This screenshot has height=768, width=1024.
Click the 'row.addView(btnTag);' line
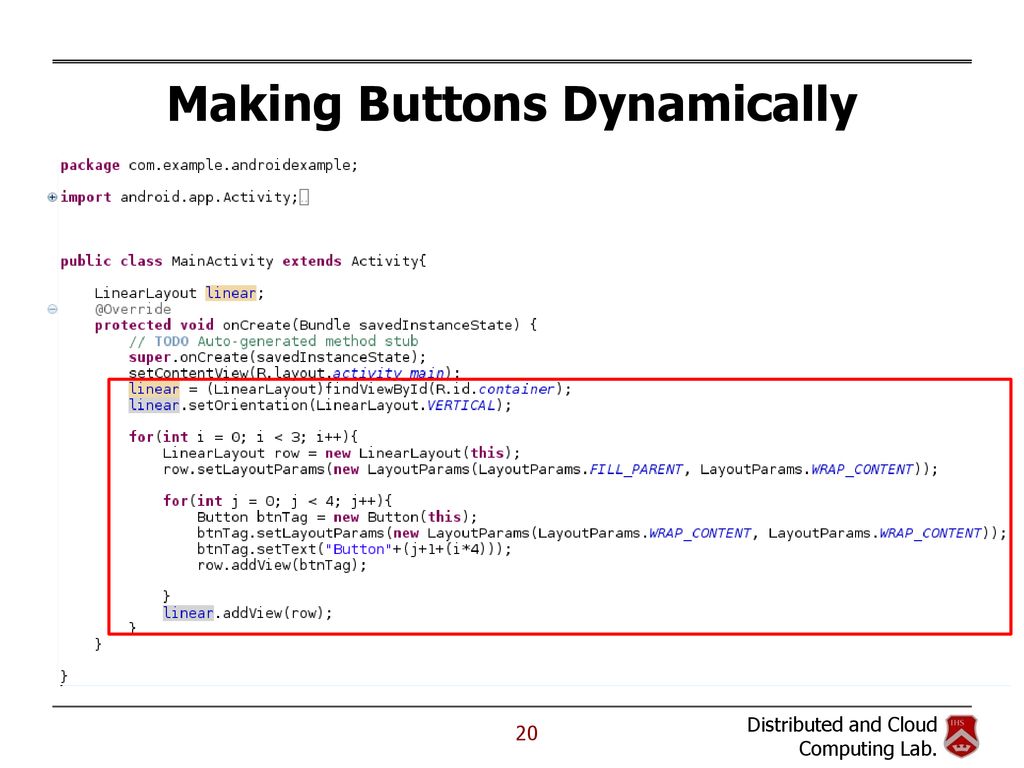coord(281,565)
